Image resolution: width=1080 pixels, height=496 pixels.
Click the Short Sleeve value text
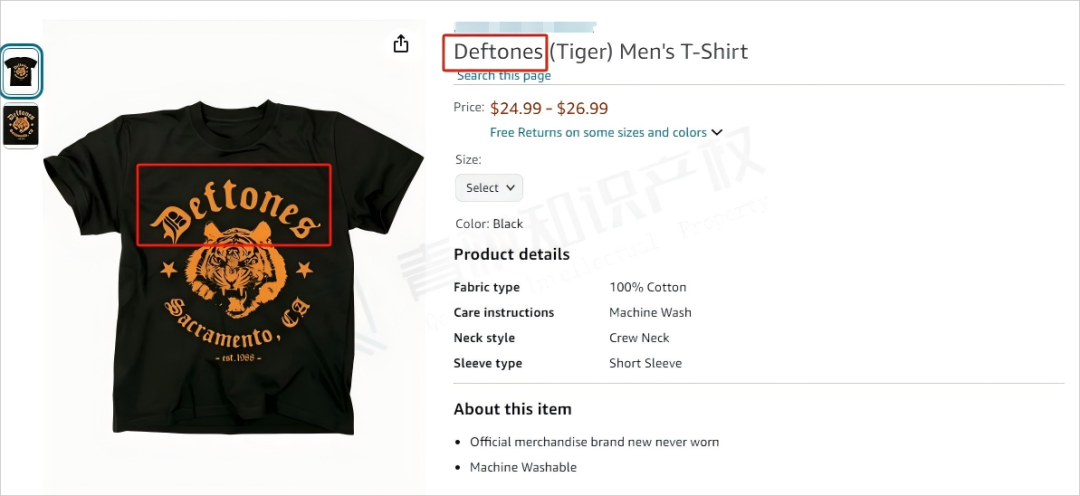point(645,363)
